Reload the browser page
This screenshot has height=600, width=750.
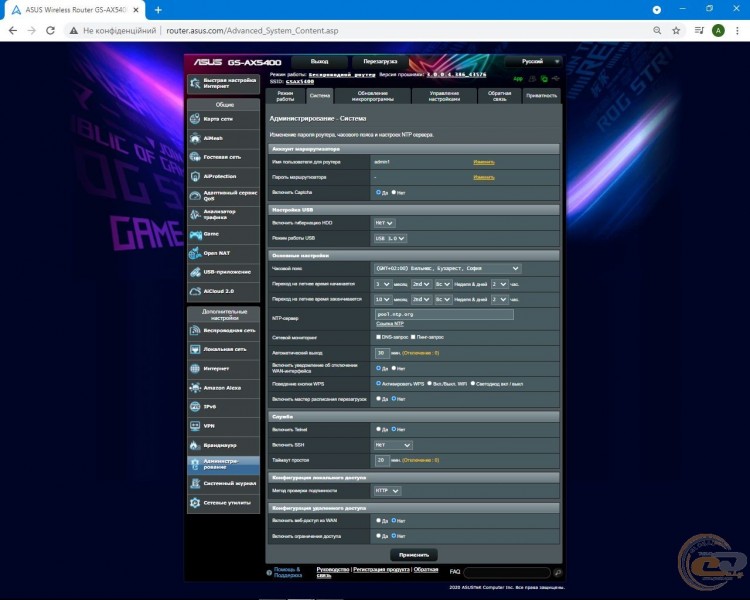50,31
